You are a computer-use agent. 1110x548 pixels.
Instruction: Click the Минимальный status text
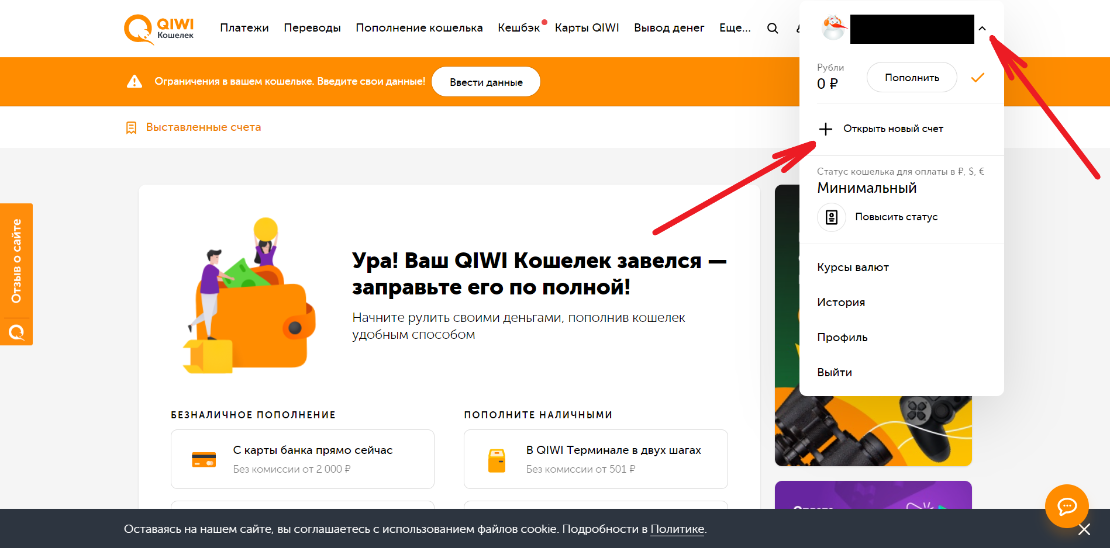pos(867,188)
